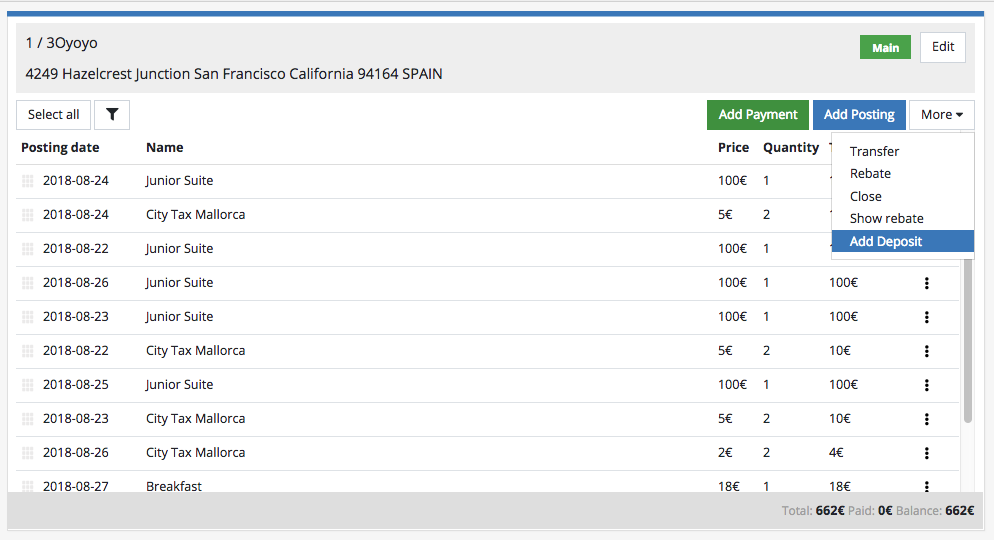
Task: Click grid handle of 2018-08-27 Breakfast row
Action: tap(28, 487)
